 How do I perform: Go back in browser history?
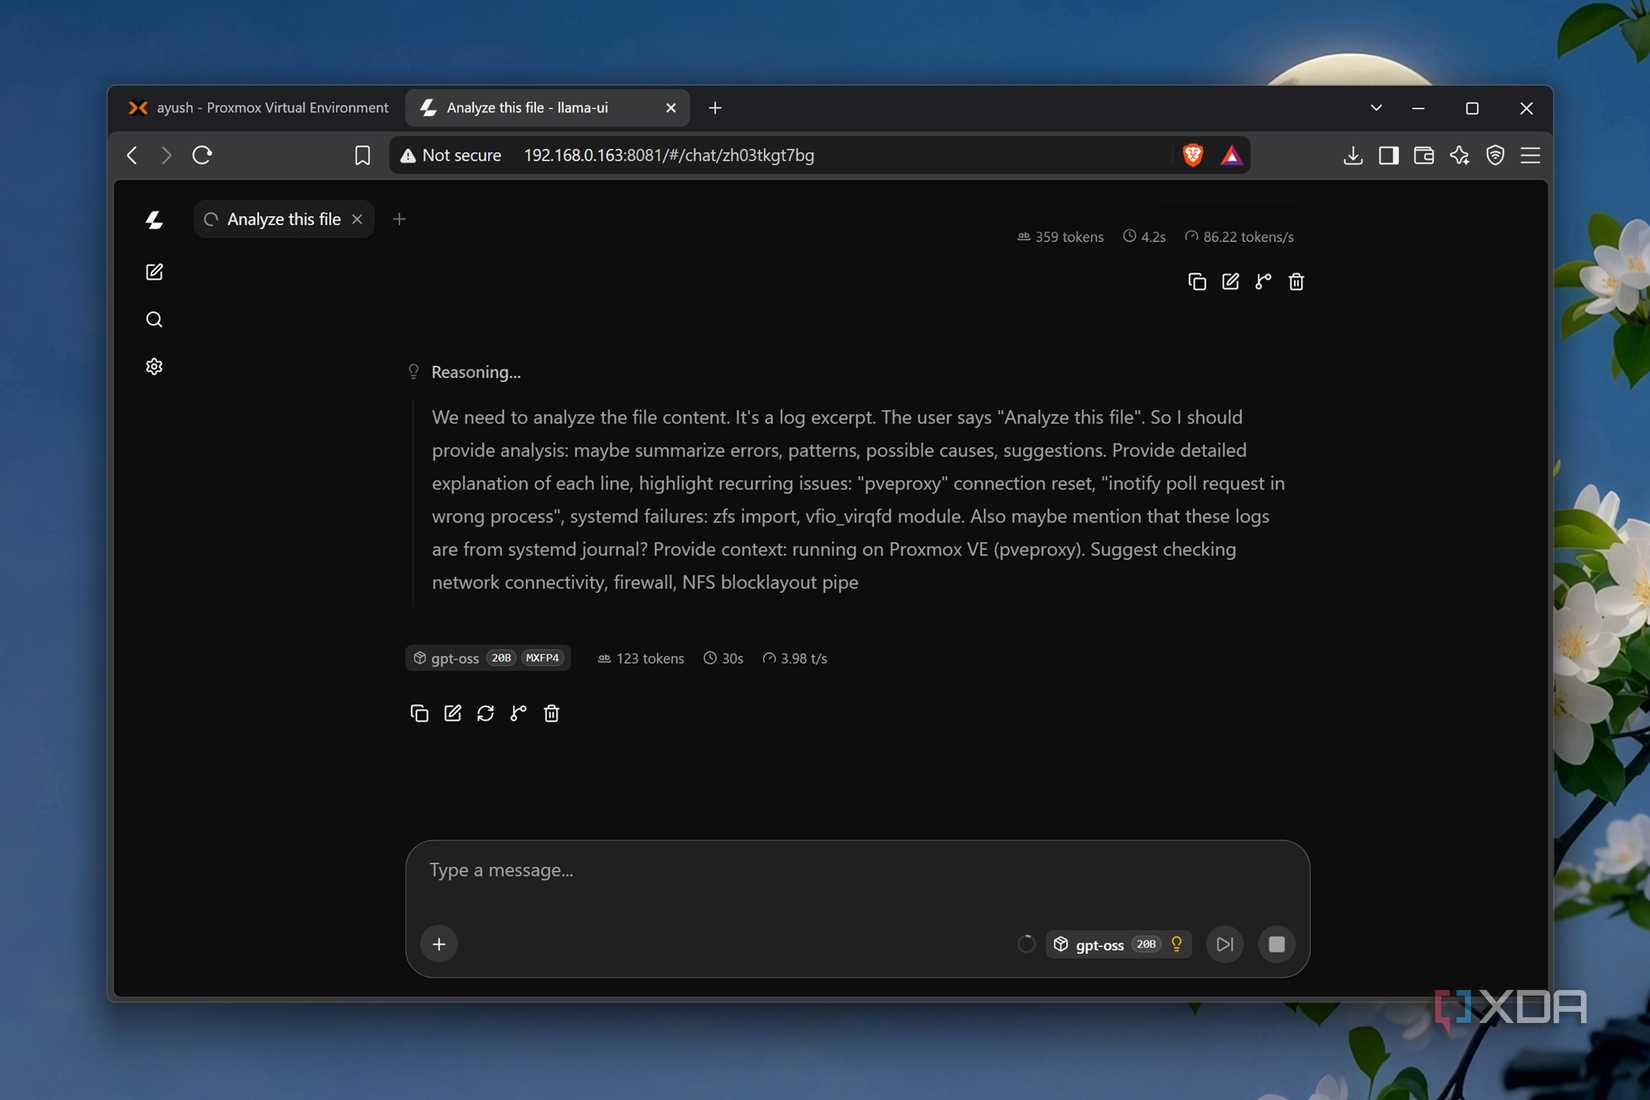tap(132, 155)
